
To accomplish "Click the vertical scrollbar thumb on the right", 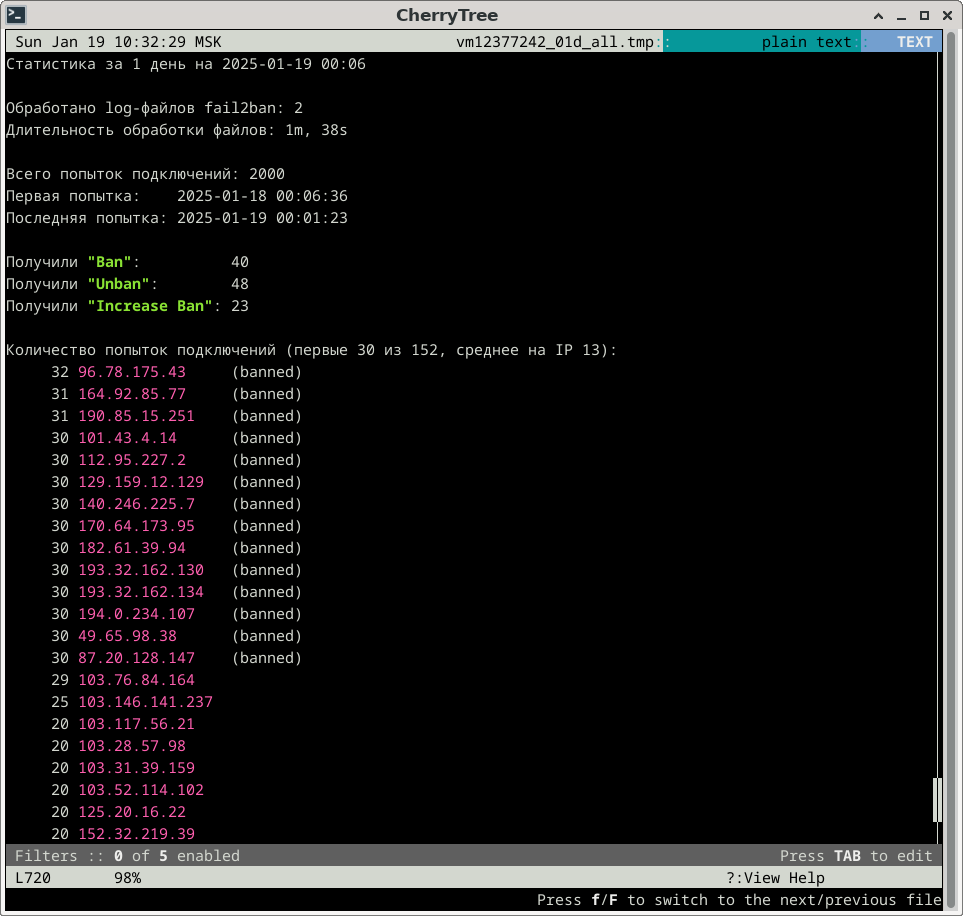I will click(937, 799).
